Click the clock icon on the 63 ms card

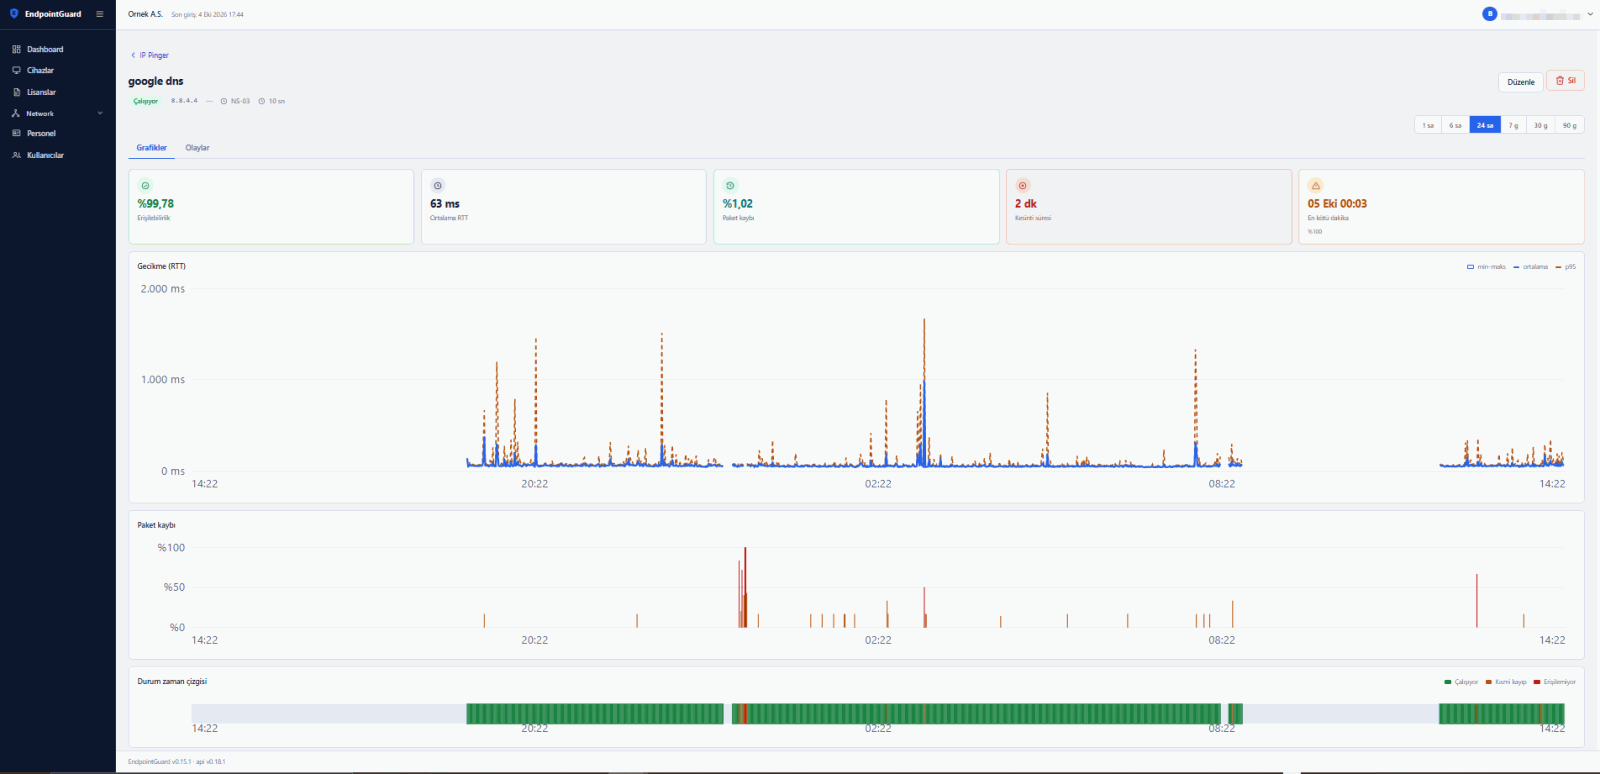click(438, 186)
